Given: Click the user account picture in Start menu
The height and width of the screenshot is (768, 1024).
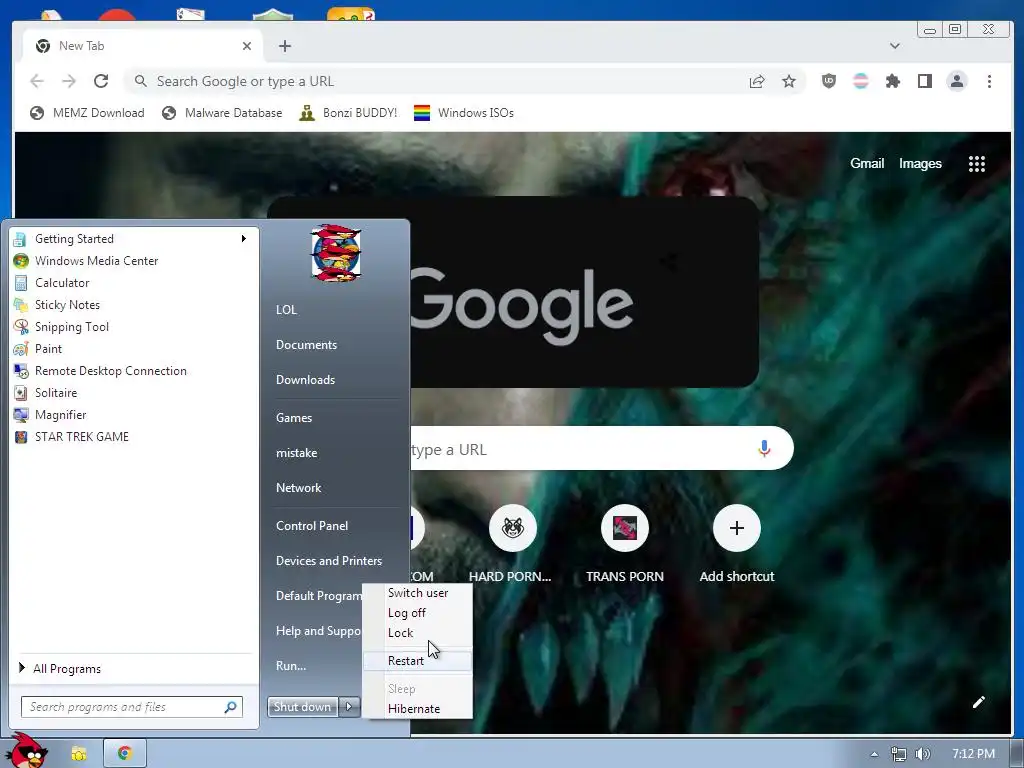Looking at the screenshot, I should (336, 253).
